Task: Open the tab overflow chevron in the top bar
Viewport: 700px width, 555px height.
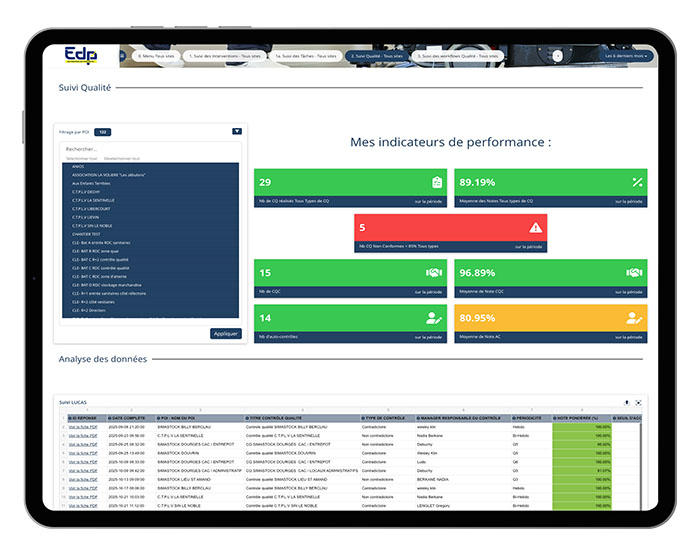Action: [557, 56]
